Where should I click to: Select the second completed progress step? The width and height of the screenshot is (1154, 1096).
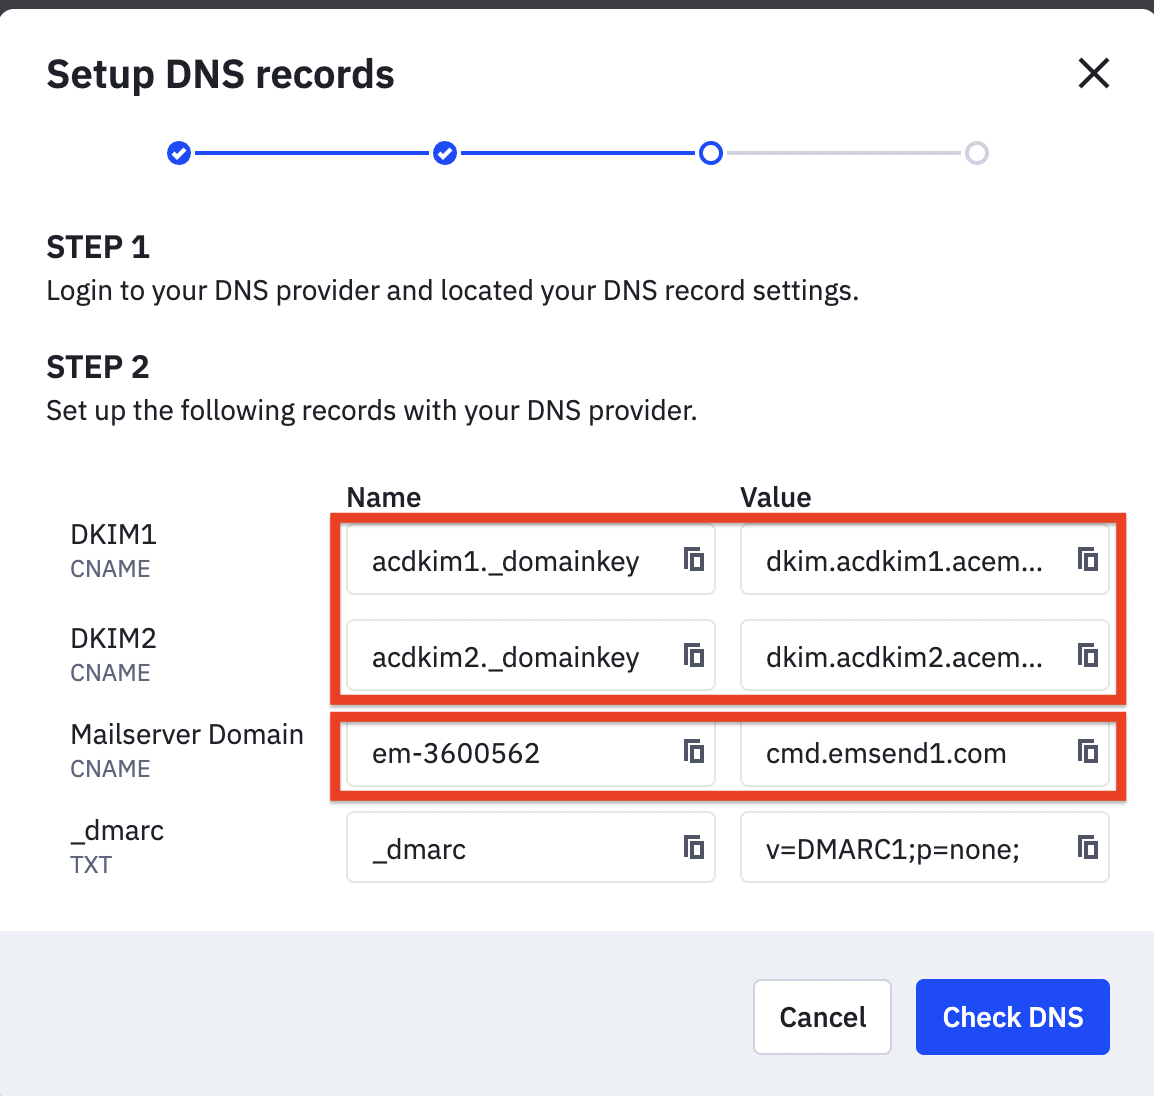(x=444, y=153)
